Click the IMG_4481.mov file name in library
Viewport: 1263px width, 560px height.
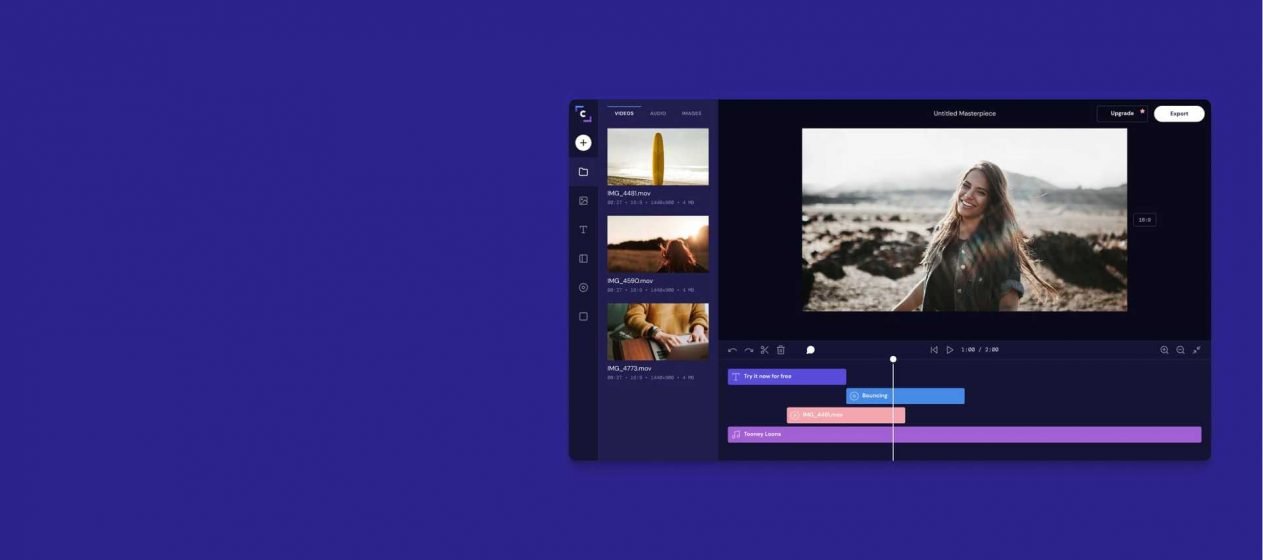[x=629, y=193]
